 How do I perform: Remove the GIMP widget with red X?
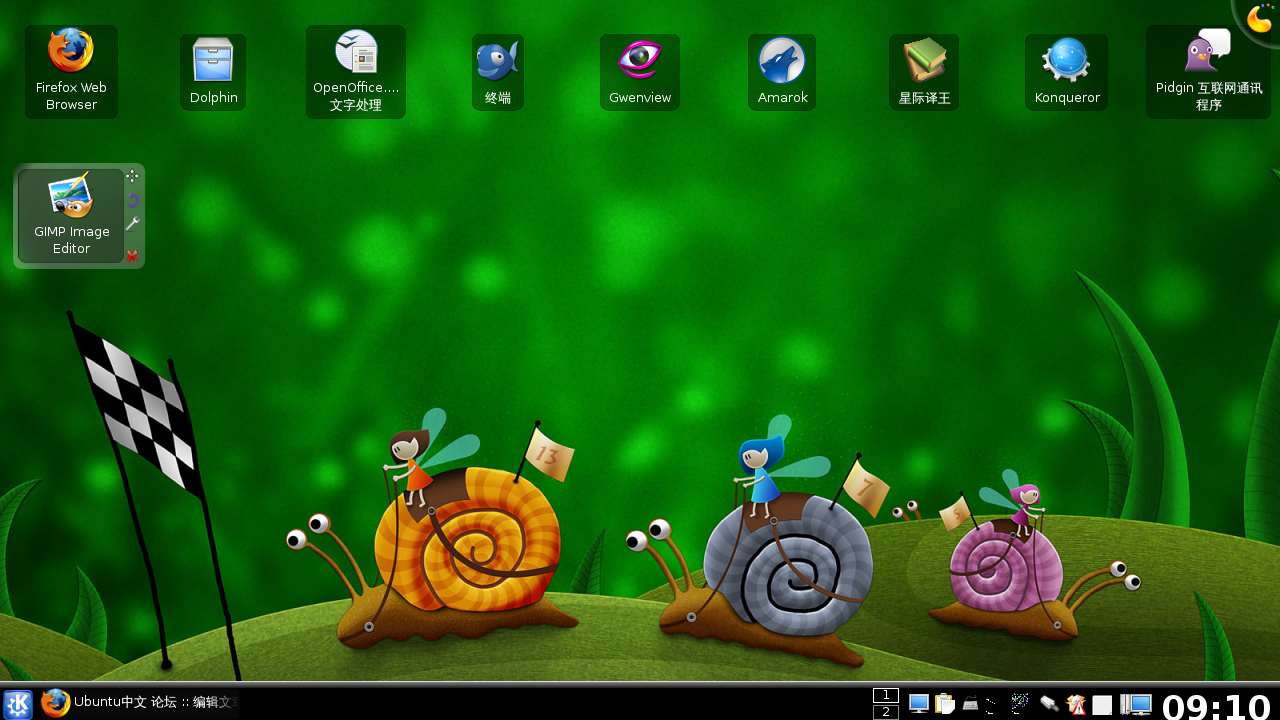point(132,256)
